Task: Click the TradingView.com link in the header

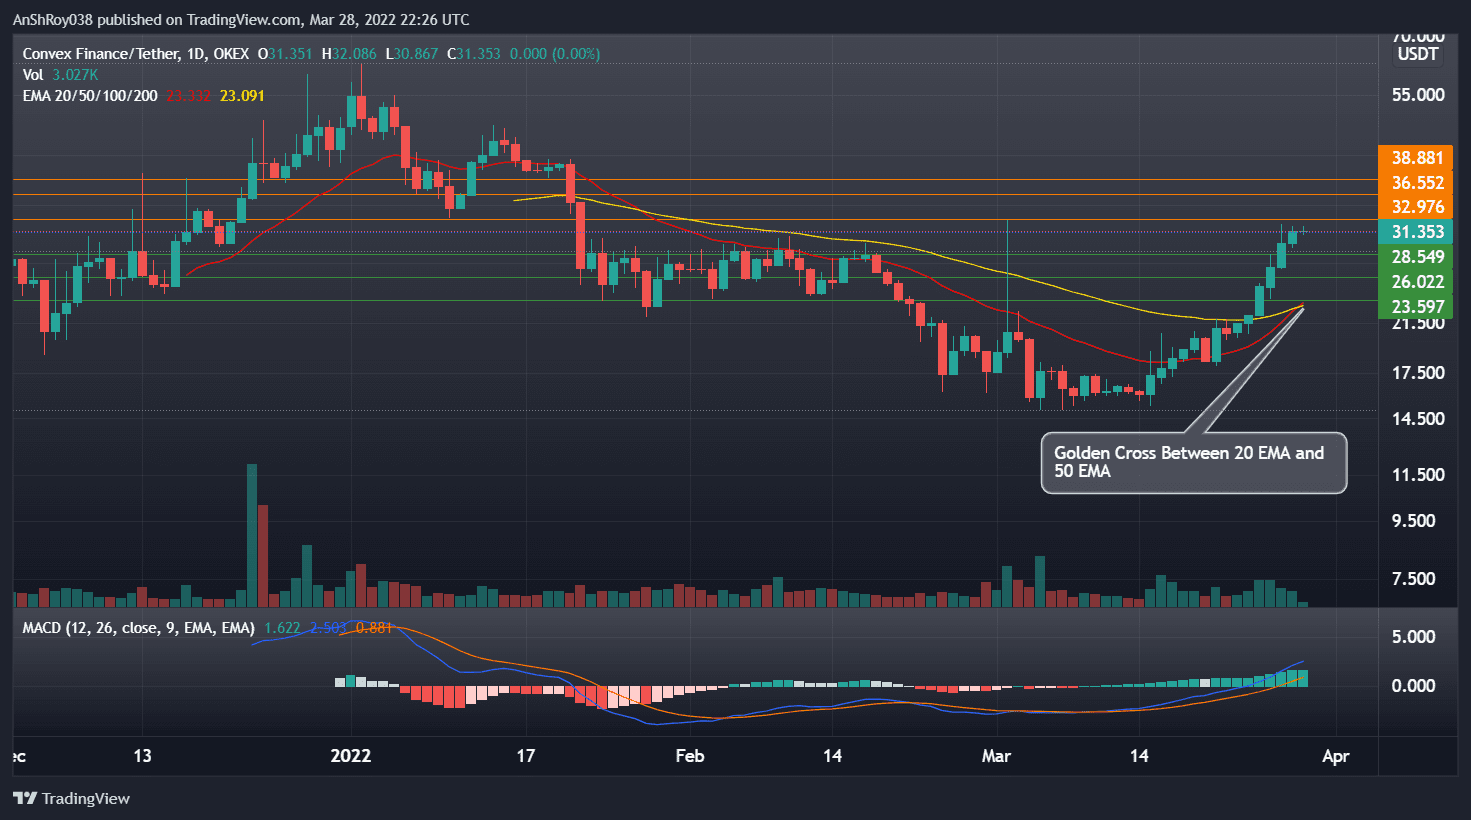Action: tap(241, 19)
